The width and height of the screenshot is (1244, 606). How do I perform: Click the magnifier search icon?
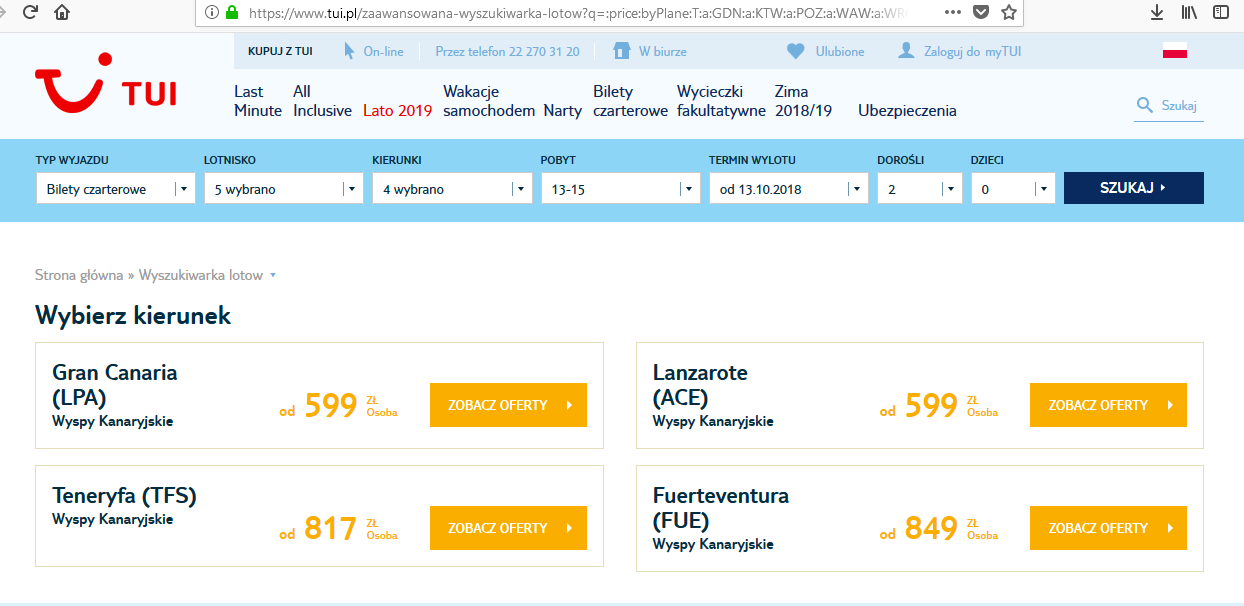pyautogui.click(x=1145, y=105)
